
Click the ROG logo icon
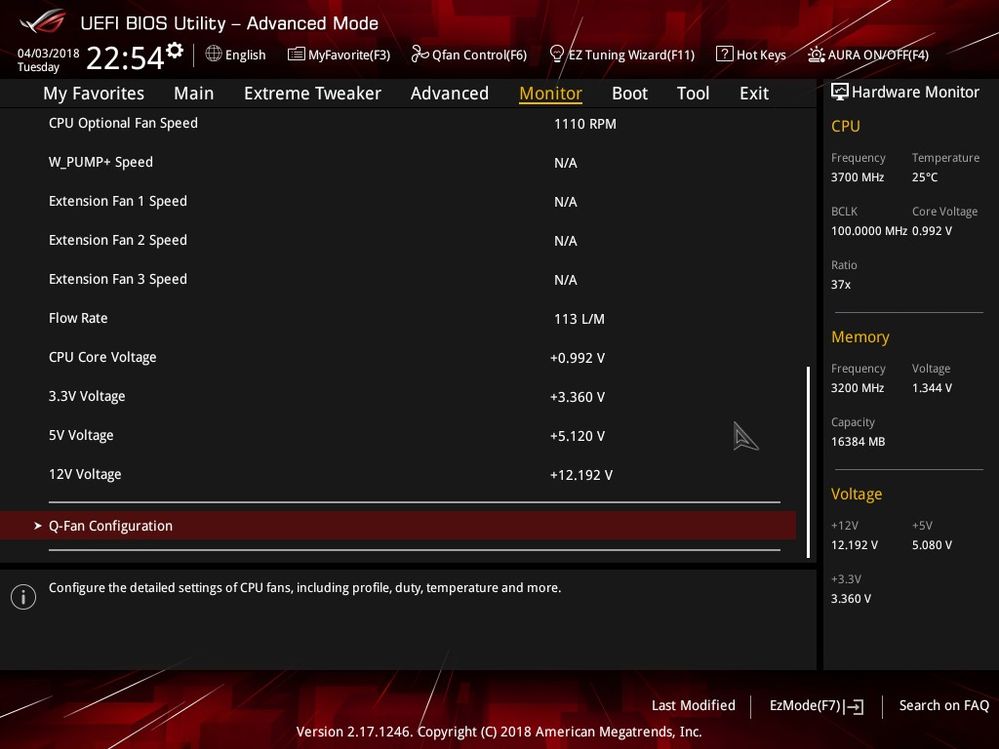[x=43, y=22]
